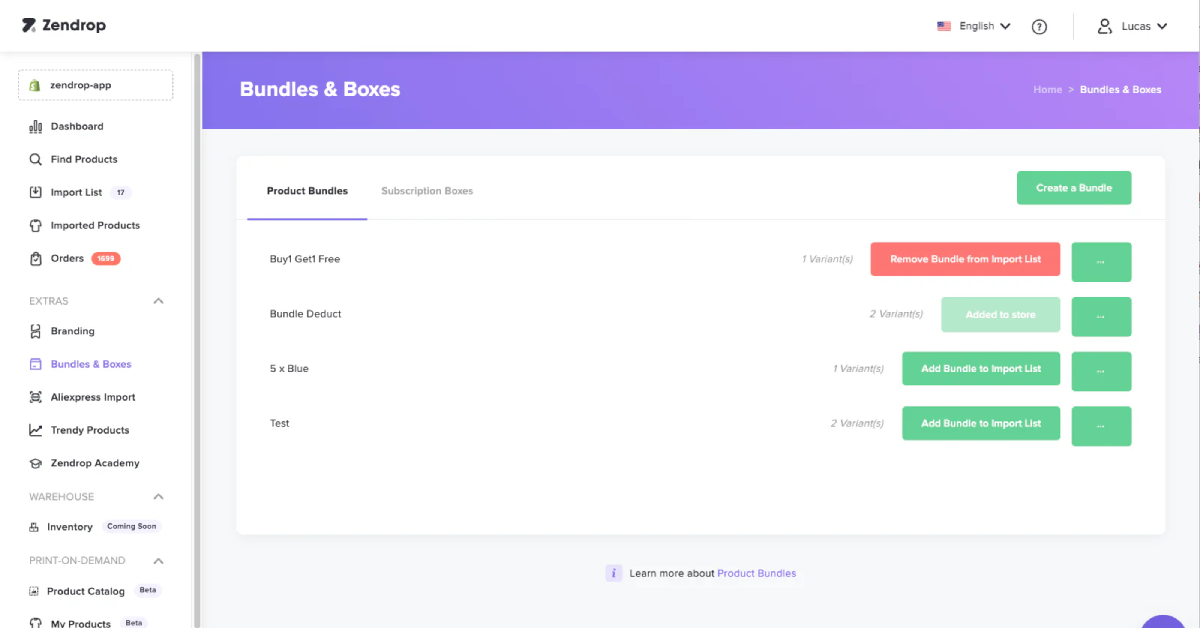Open the Product Bundles learn more link

pos(757,573)
